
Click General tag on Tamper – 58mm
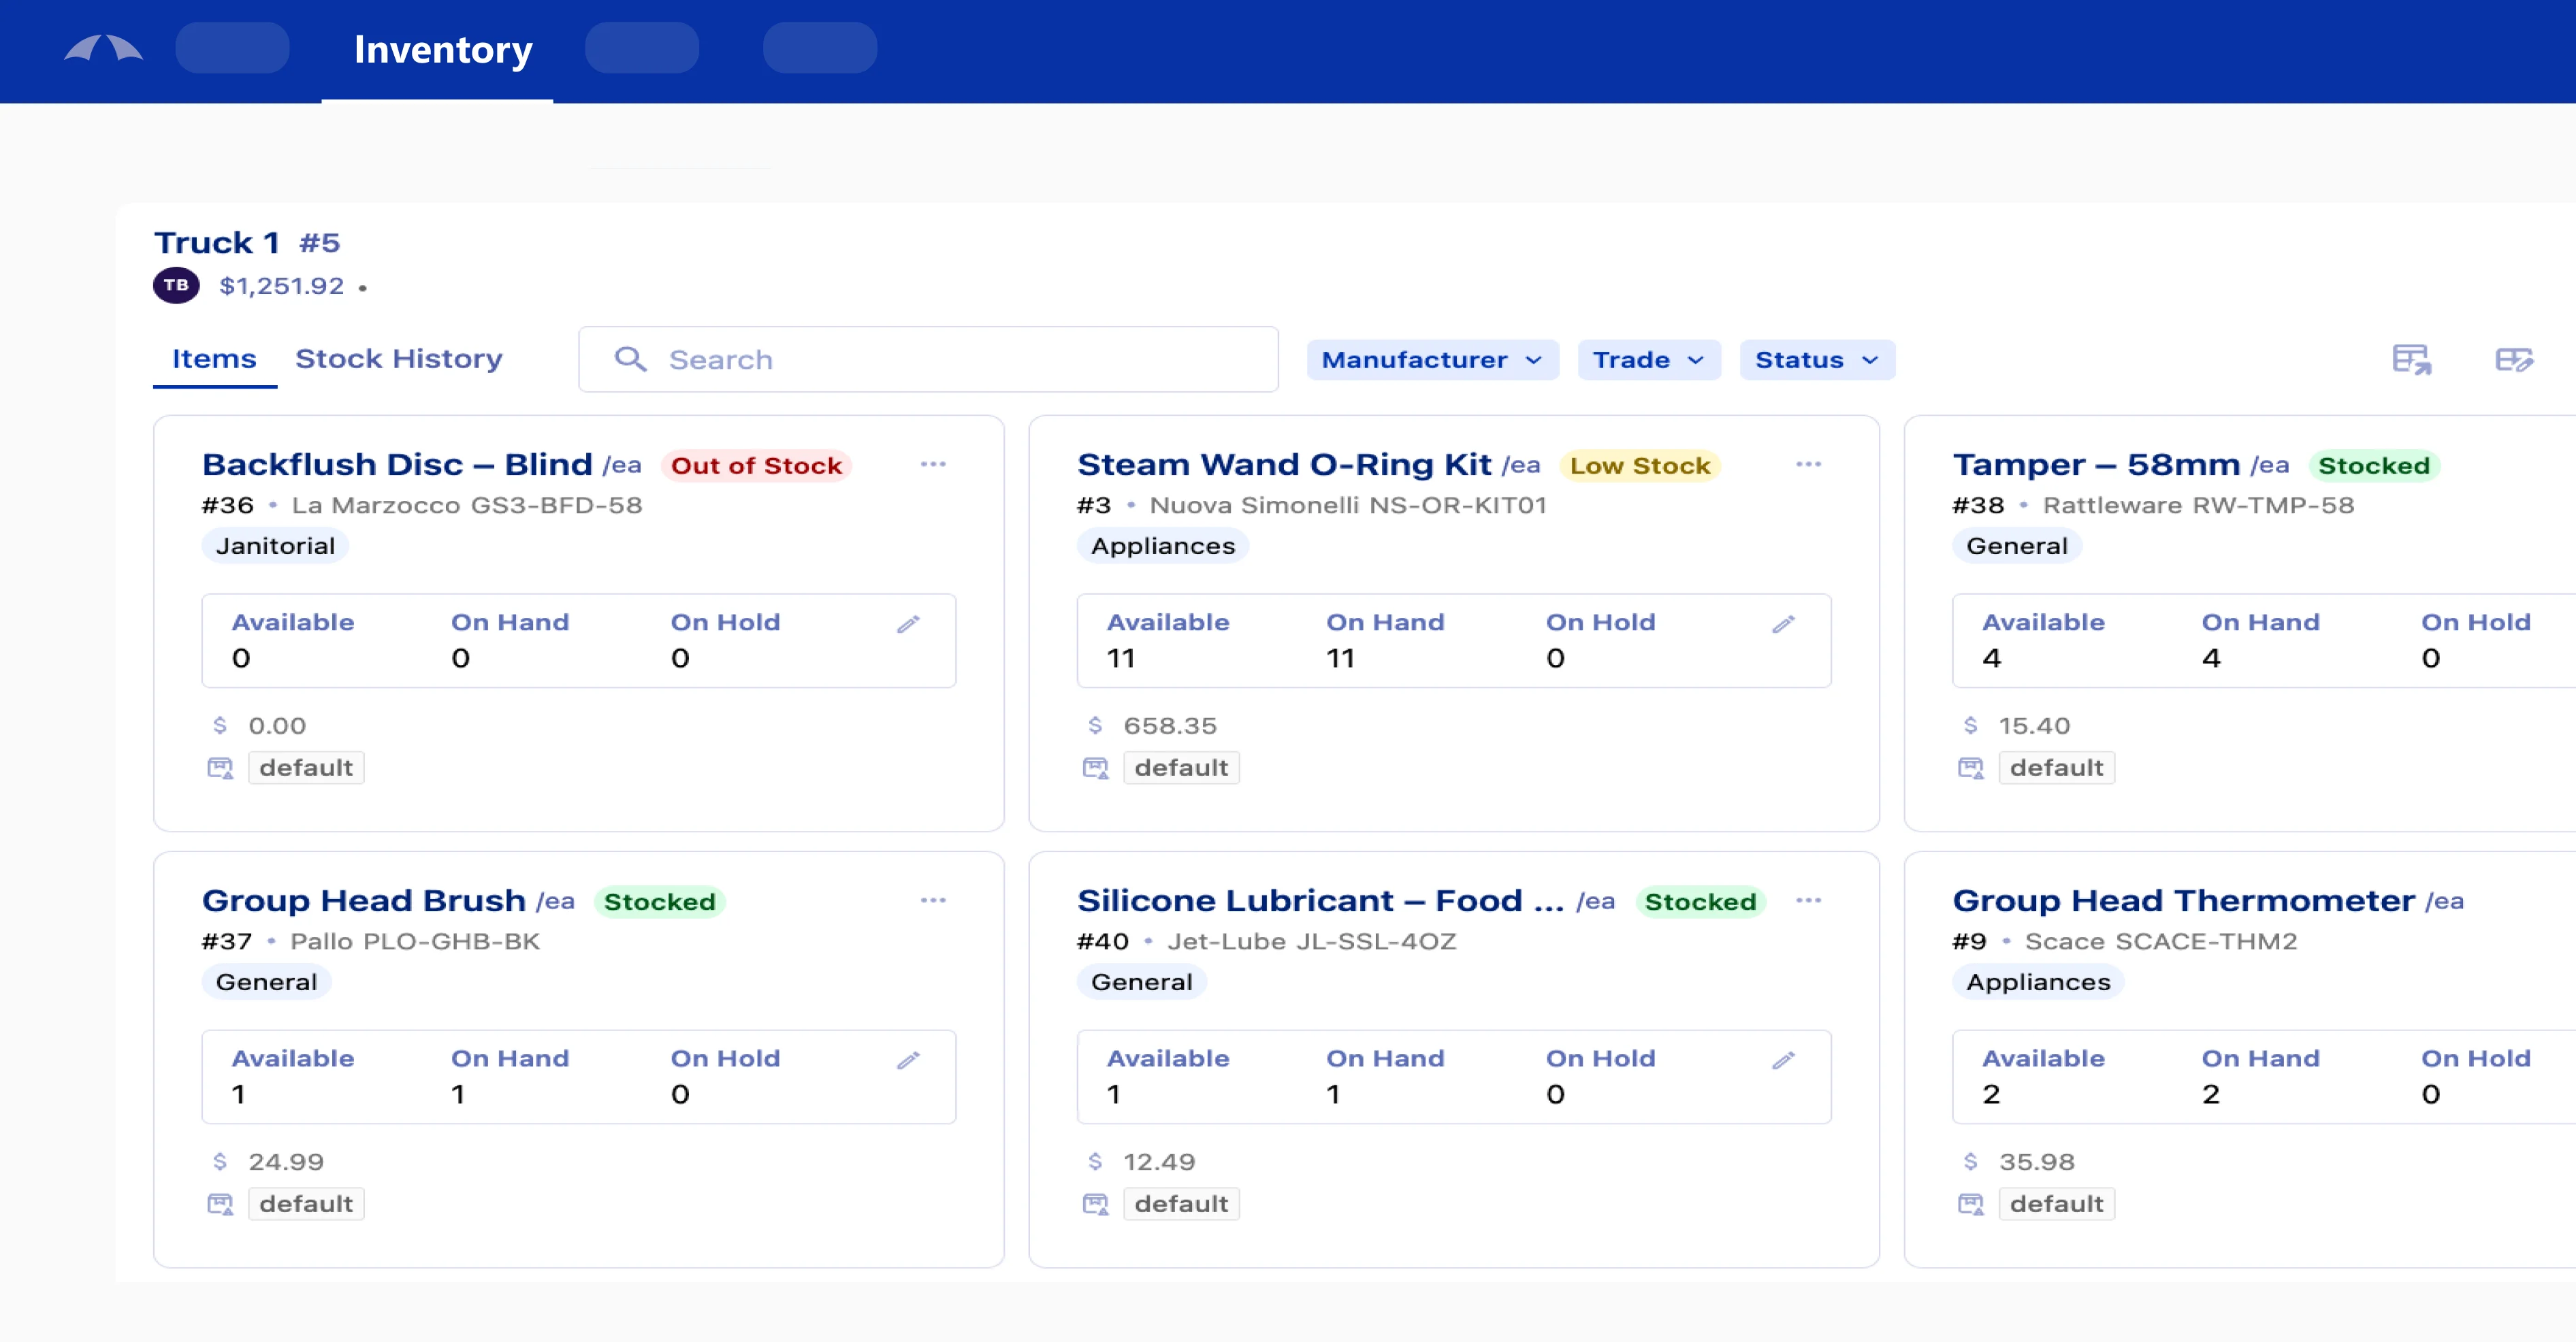pyautogui.click(x=2017, y=546)
